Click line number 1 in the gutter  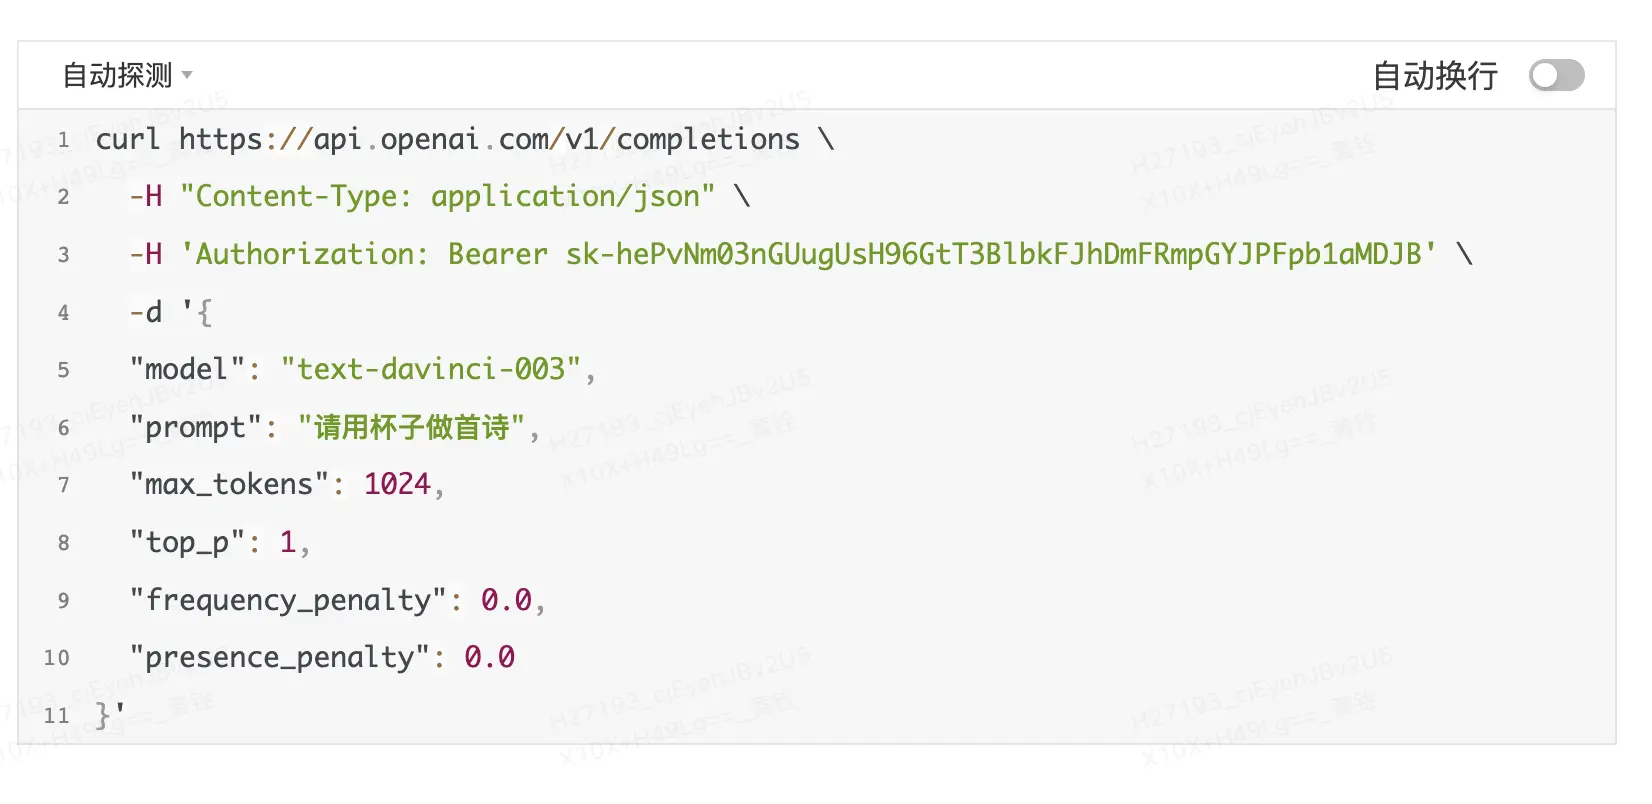(63, 140)
